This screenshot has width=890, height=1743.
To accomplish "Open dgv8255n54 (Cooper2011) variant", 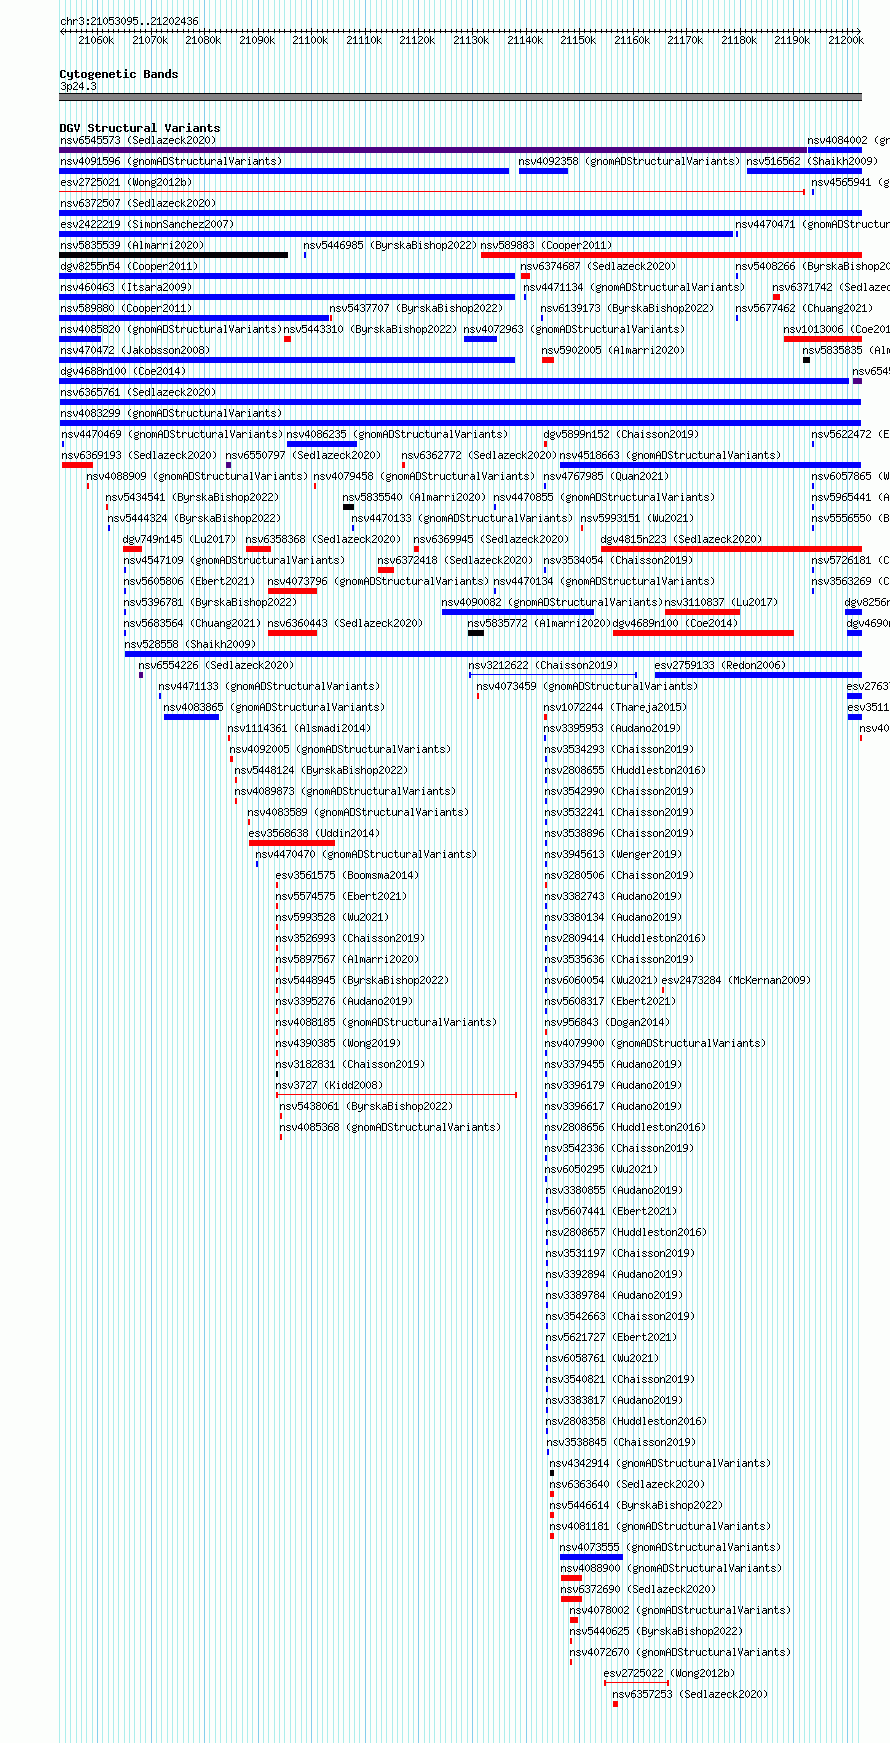I will pos(128,266).
